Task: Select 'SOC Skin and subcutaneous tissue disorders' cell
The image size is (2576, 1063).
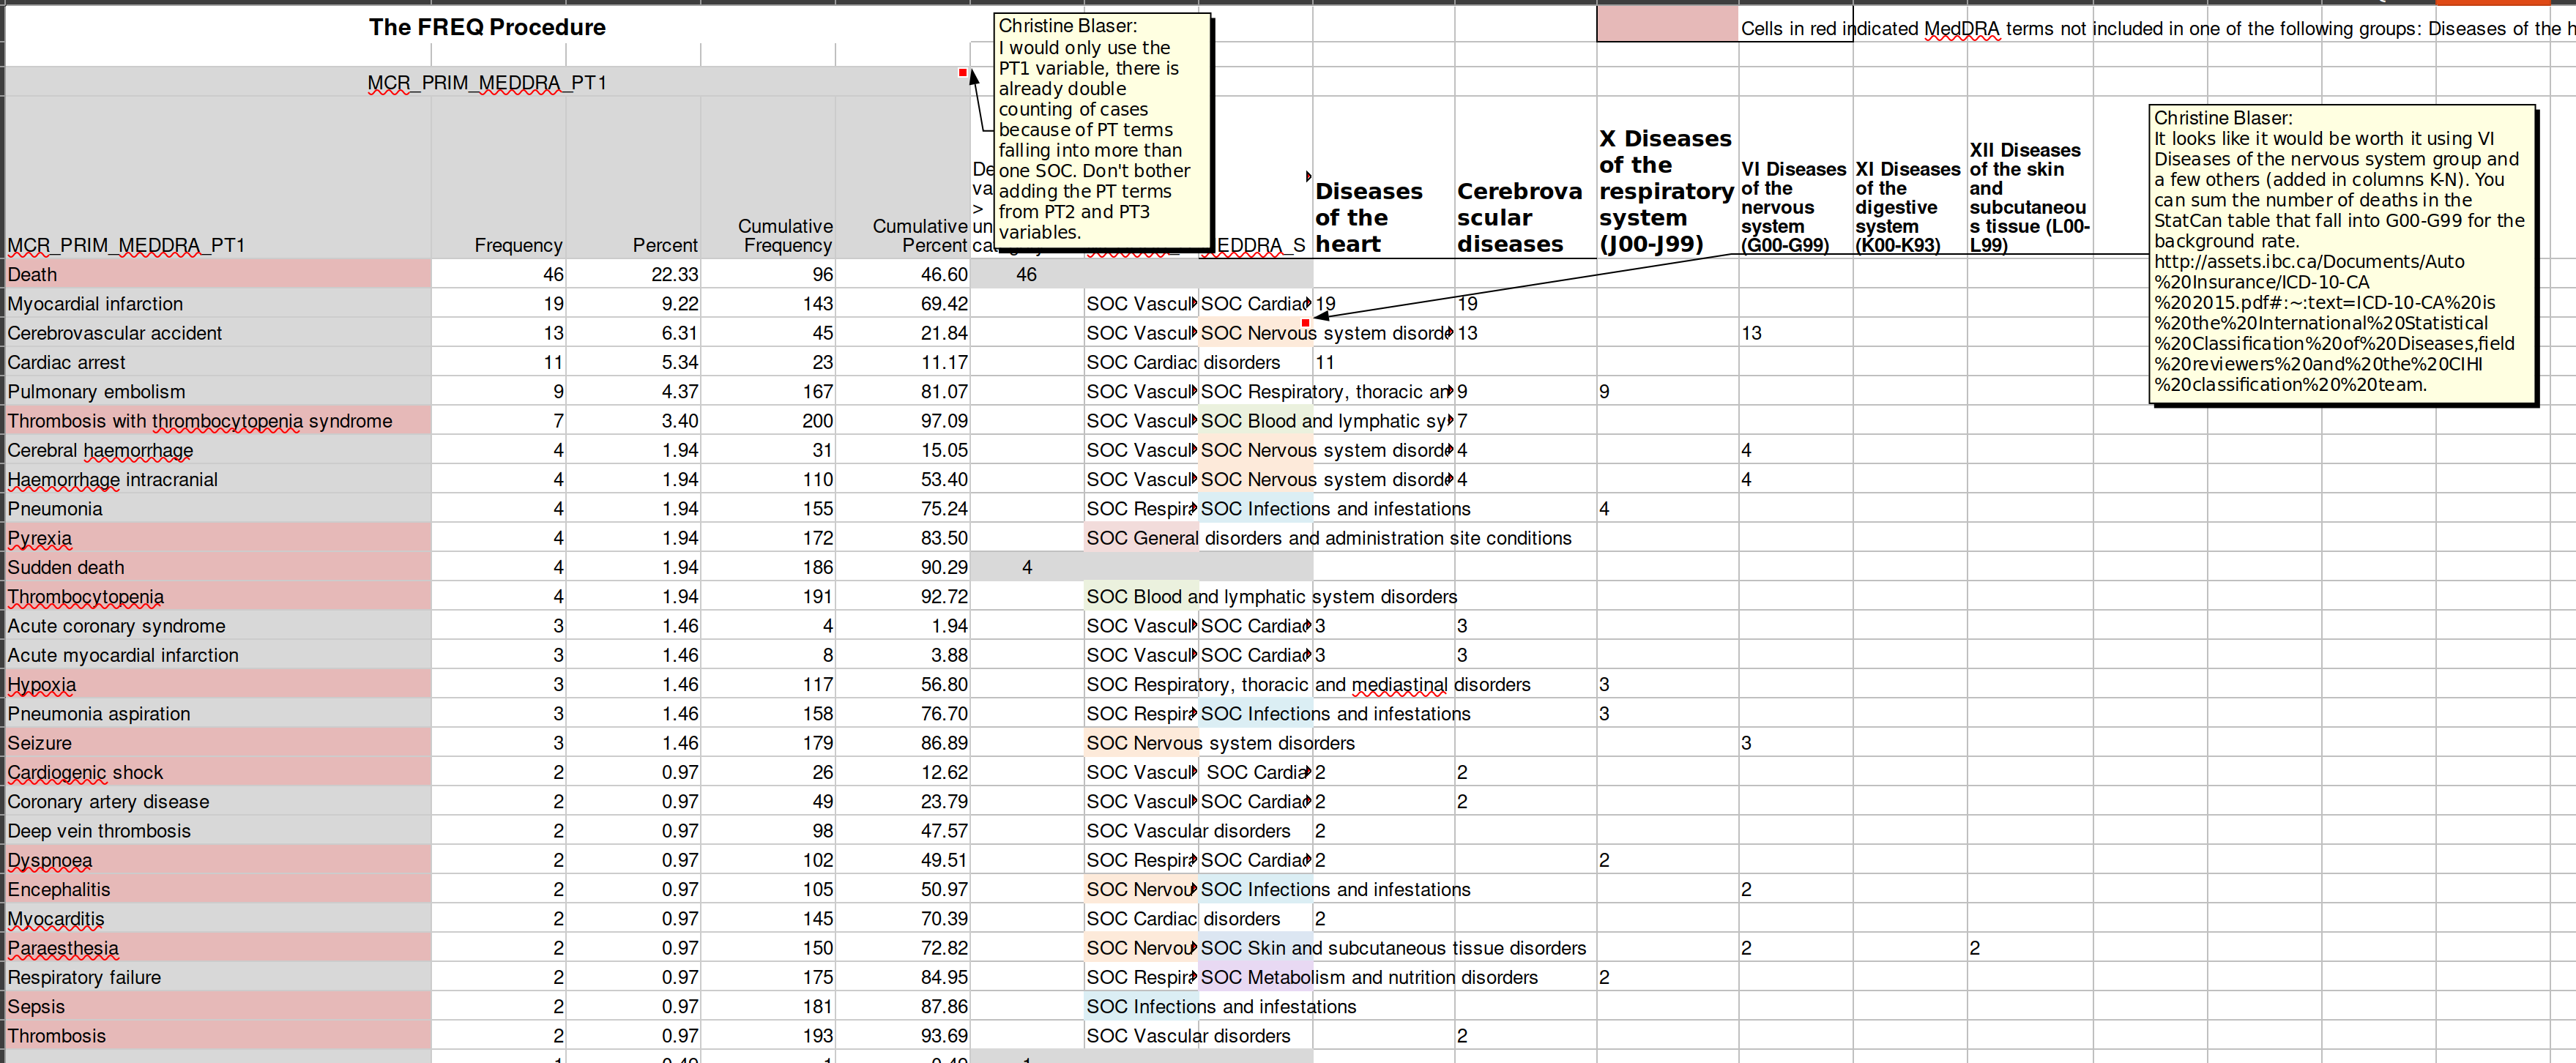Action: click(1393, 948)
